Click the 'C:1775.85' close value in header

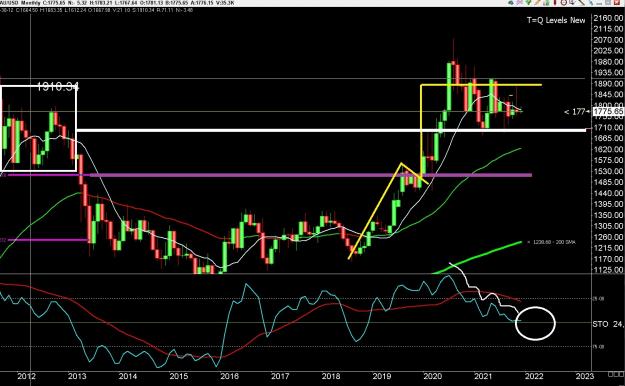[55, 3]
